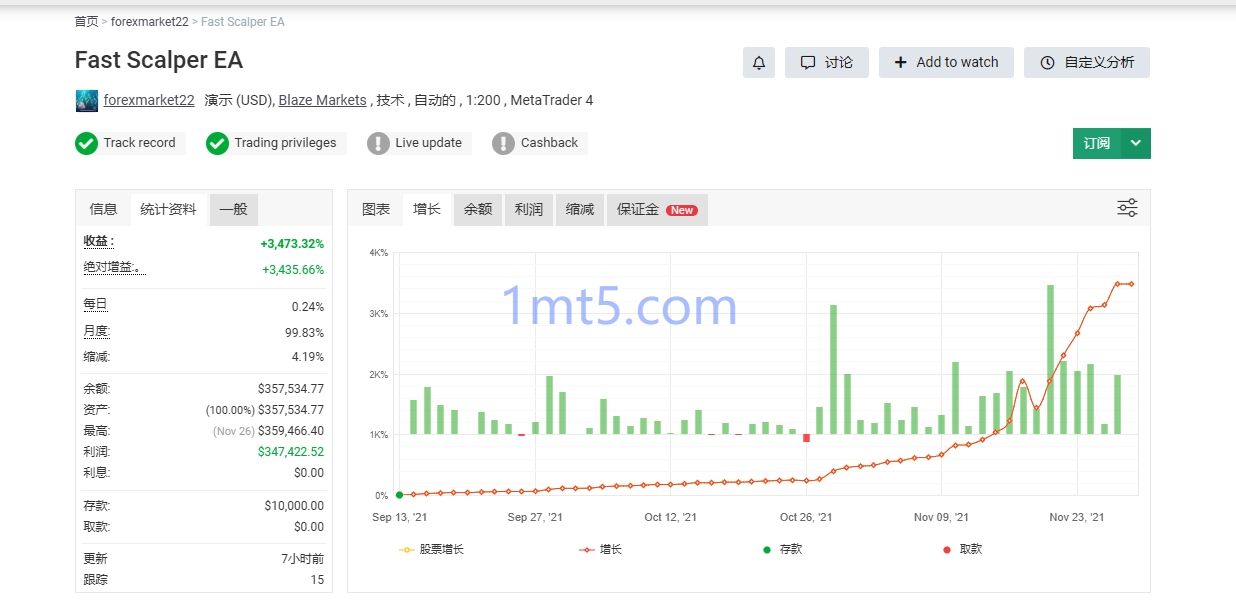Image resolution: width=1236 pixels, height=603 pixels.
Task: Click the $359,466.40 highest value
Action: point(291,431)
